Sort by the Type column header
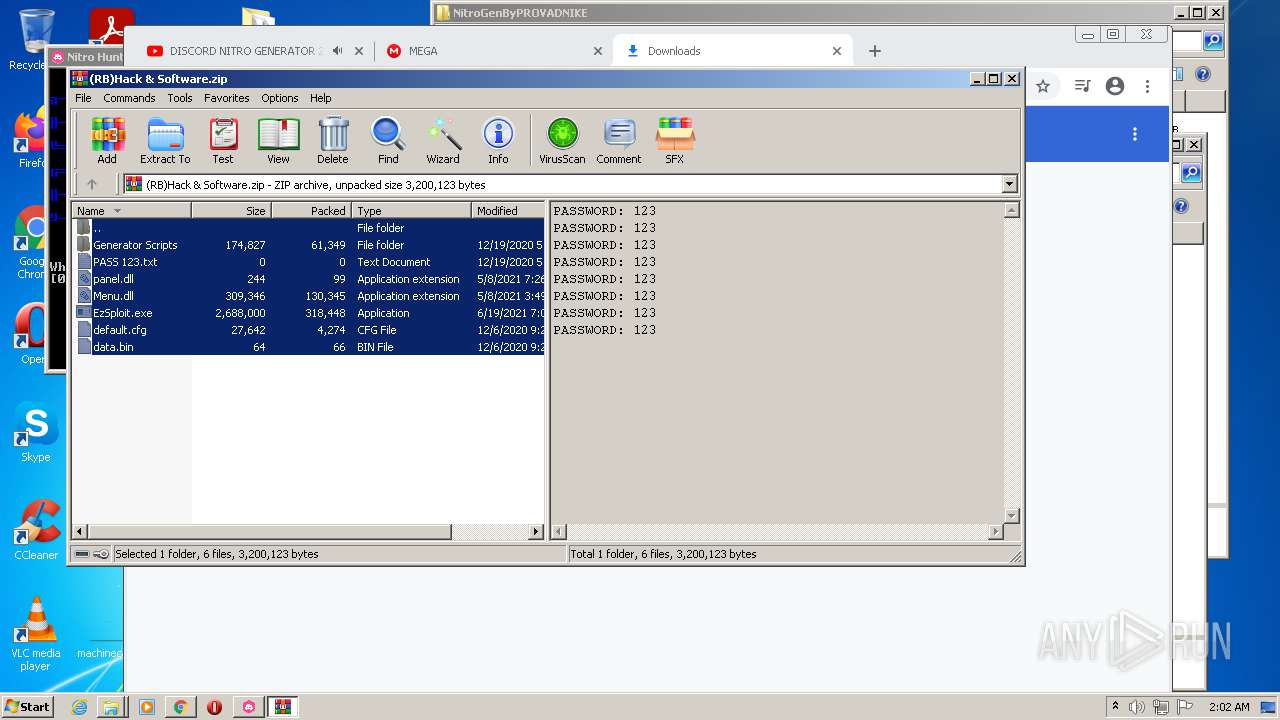 pos(411,211)
